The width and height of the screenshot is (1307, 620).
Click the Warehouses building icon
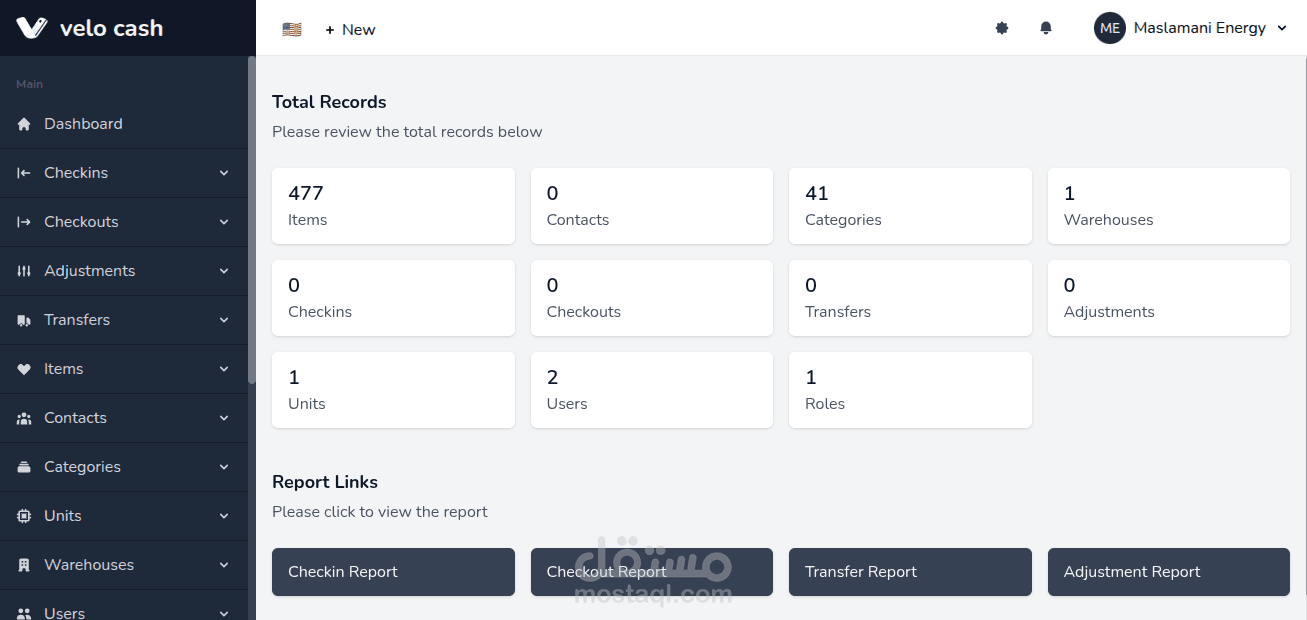coord(24,565)
